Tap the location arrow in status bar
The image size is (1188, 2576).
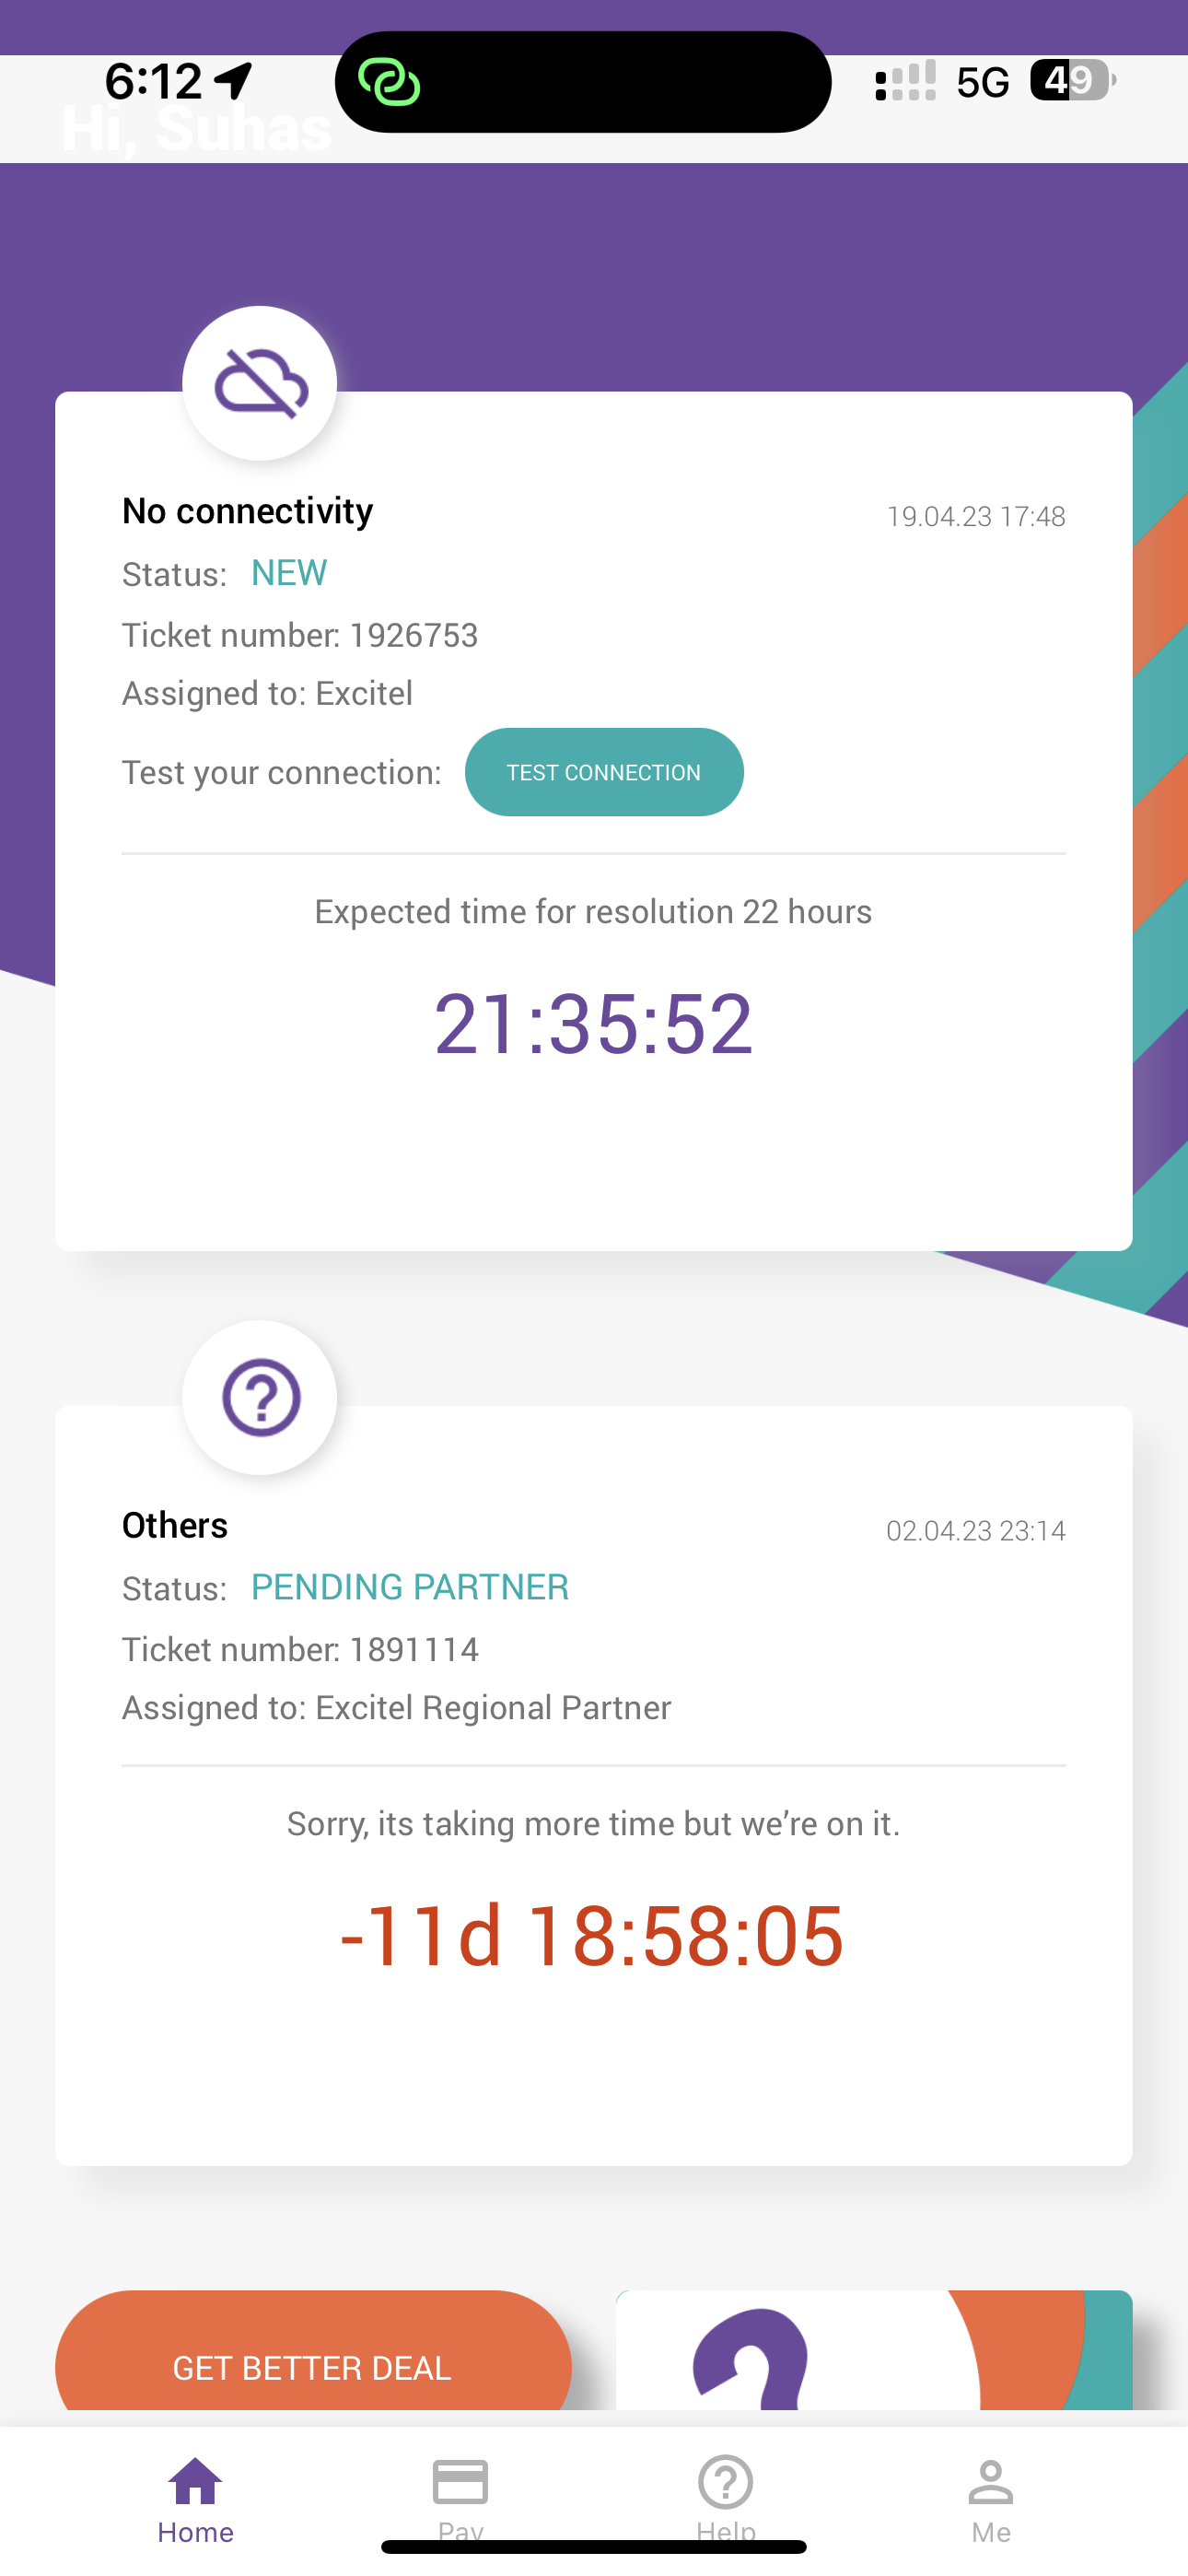pyautogui.click(x=234, y=81)
